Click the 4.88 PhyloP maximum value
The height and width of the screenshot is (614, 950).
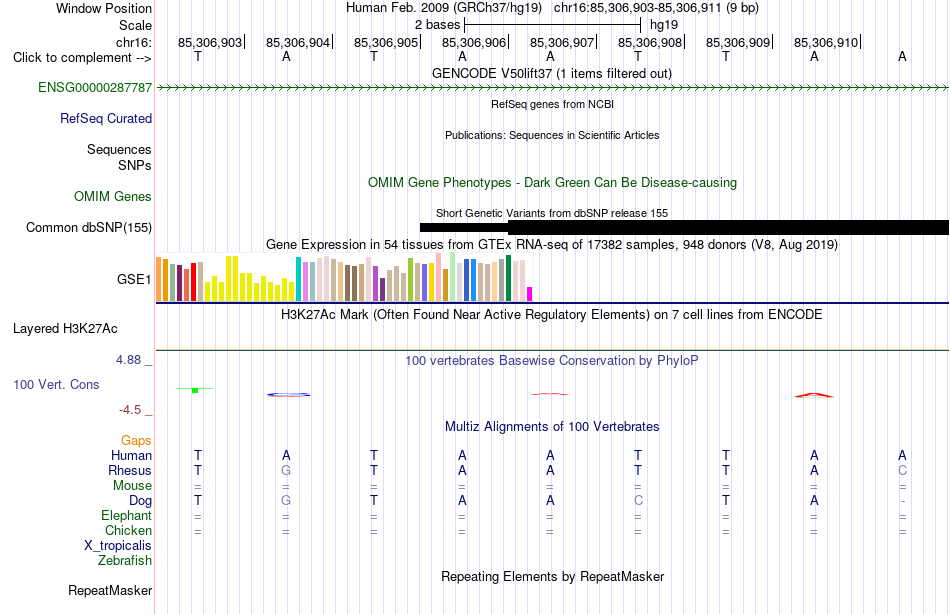click(x=128, y=360)
